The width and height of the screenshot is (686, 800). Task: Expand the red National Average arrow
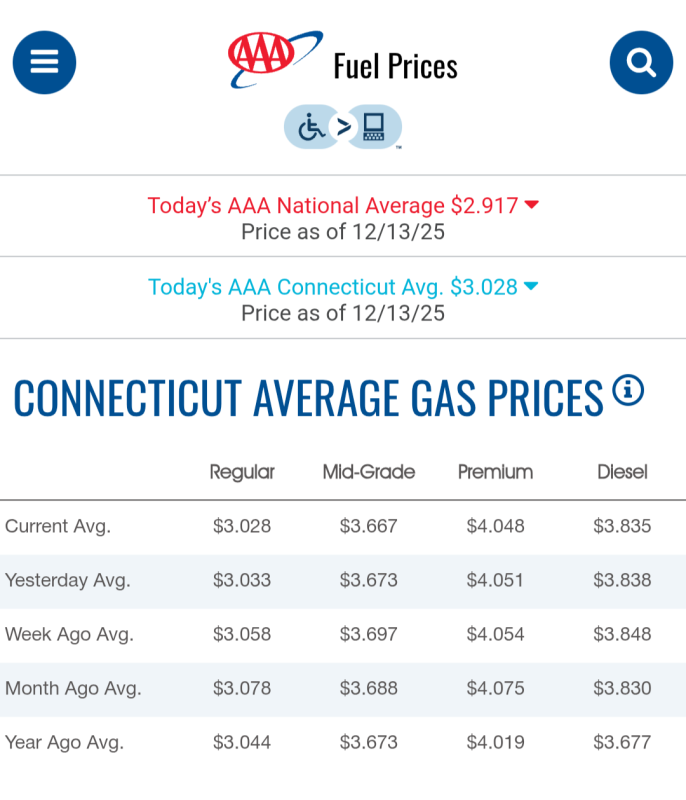532,205
